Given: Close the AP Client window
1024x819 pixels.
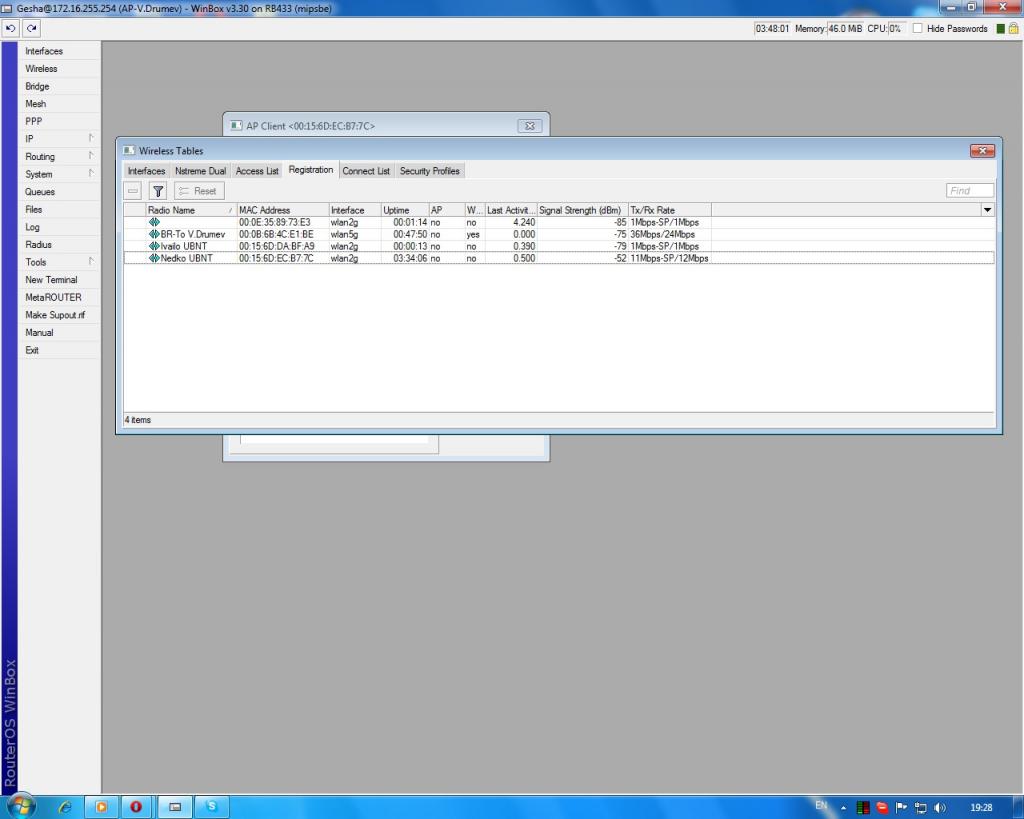Looking at the screenshot, I should 529,126.
